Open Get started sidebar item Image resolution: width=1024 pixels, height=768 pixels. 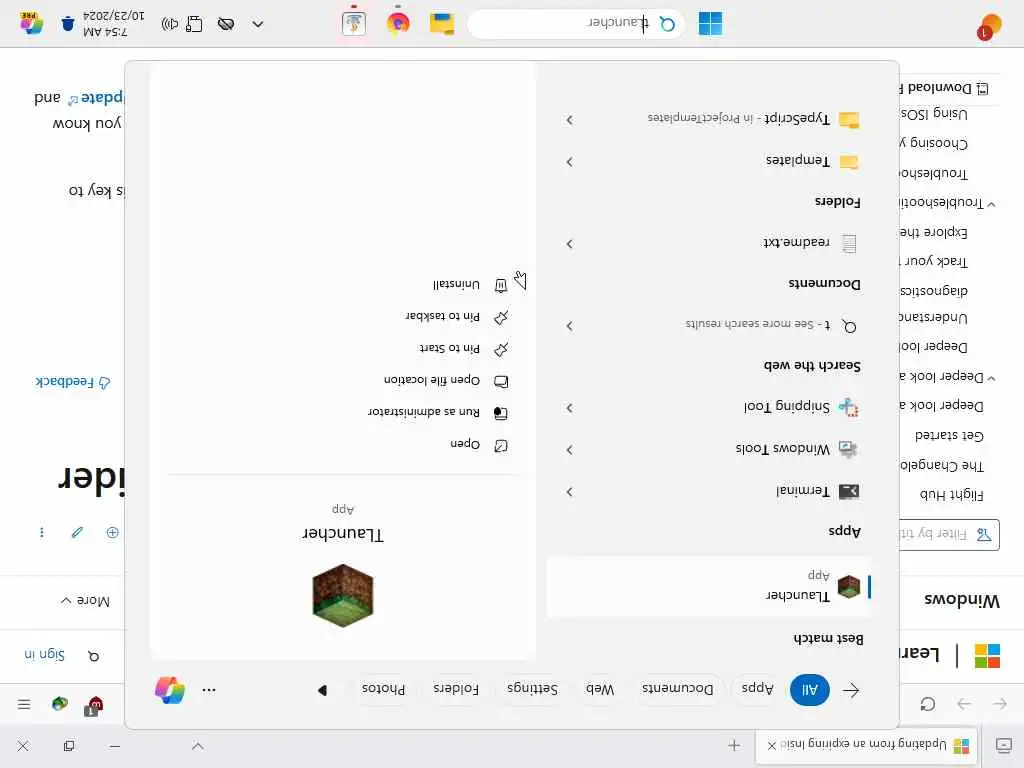[x=950, y=436]
